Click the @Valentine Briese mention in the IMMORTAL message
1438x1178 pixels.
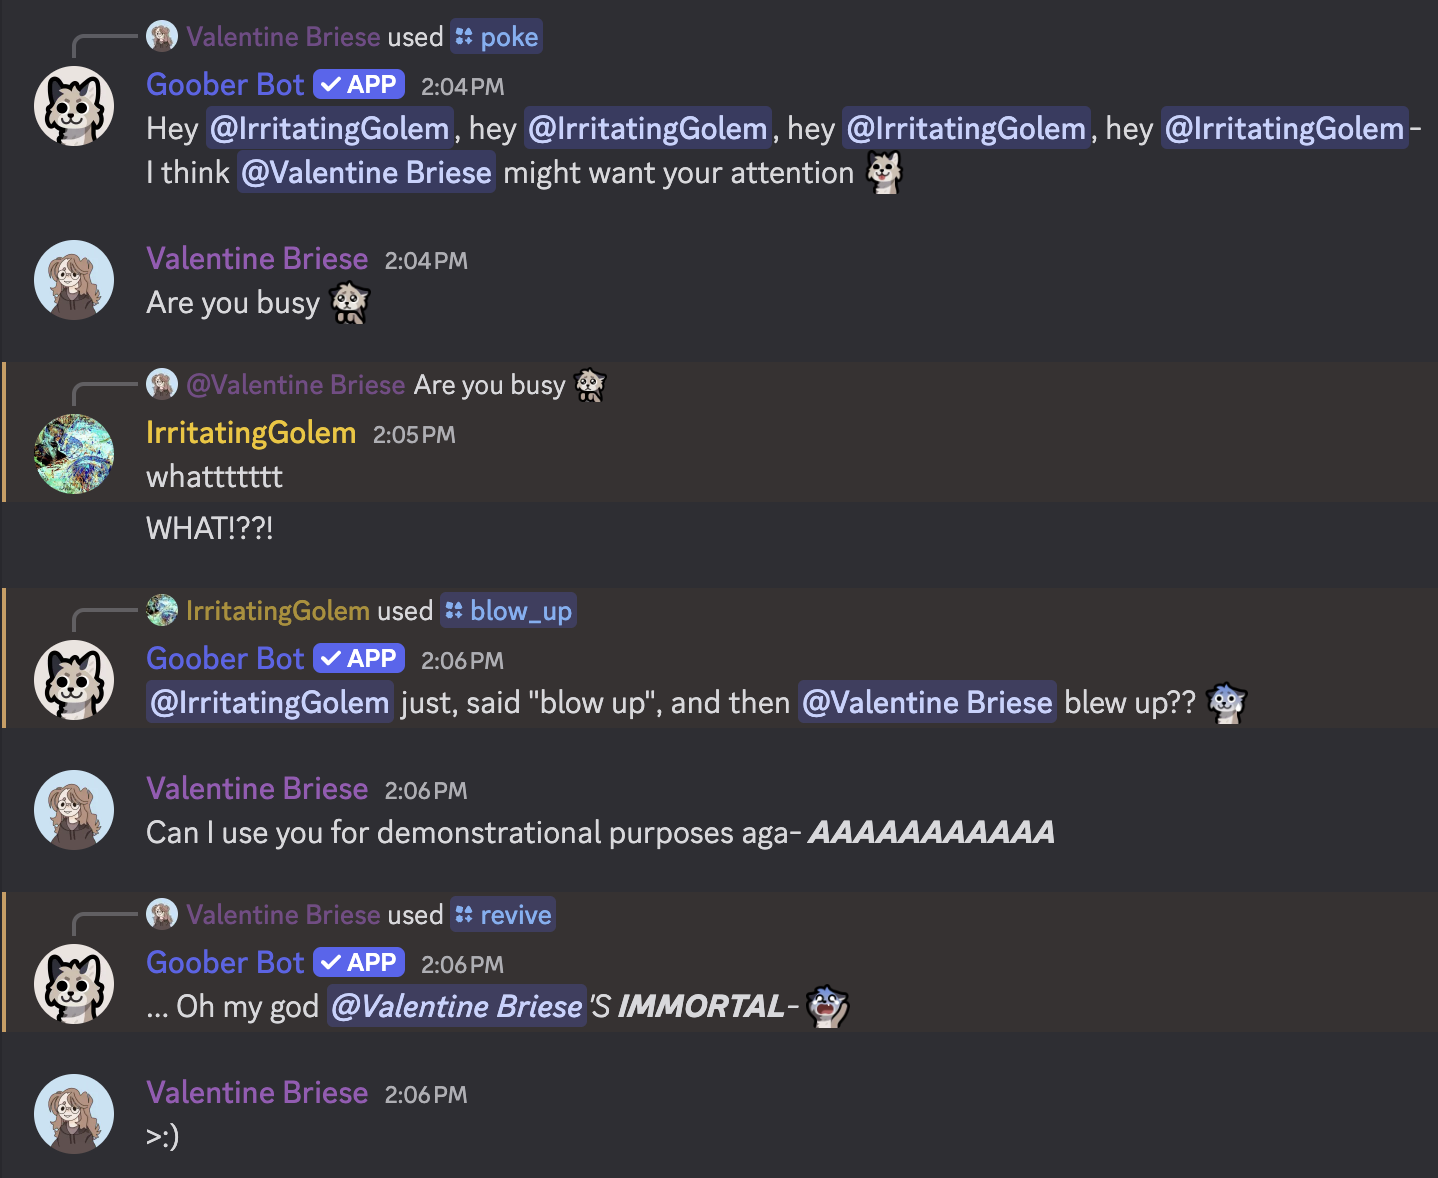coord(456,1007)
